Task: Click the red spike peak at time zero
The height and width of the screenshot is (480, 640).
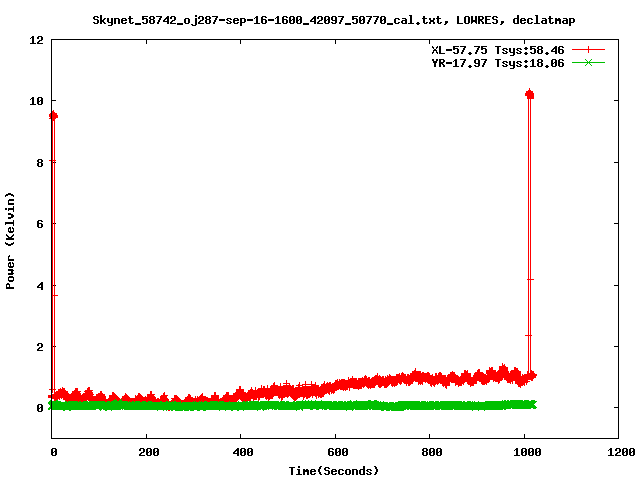Action: tap(53, 116)
